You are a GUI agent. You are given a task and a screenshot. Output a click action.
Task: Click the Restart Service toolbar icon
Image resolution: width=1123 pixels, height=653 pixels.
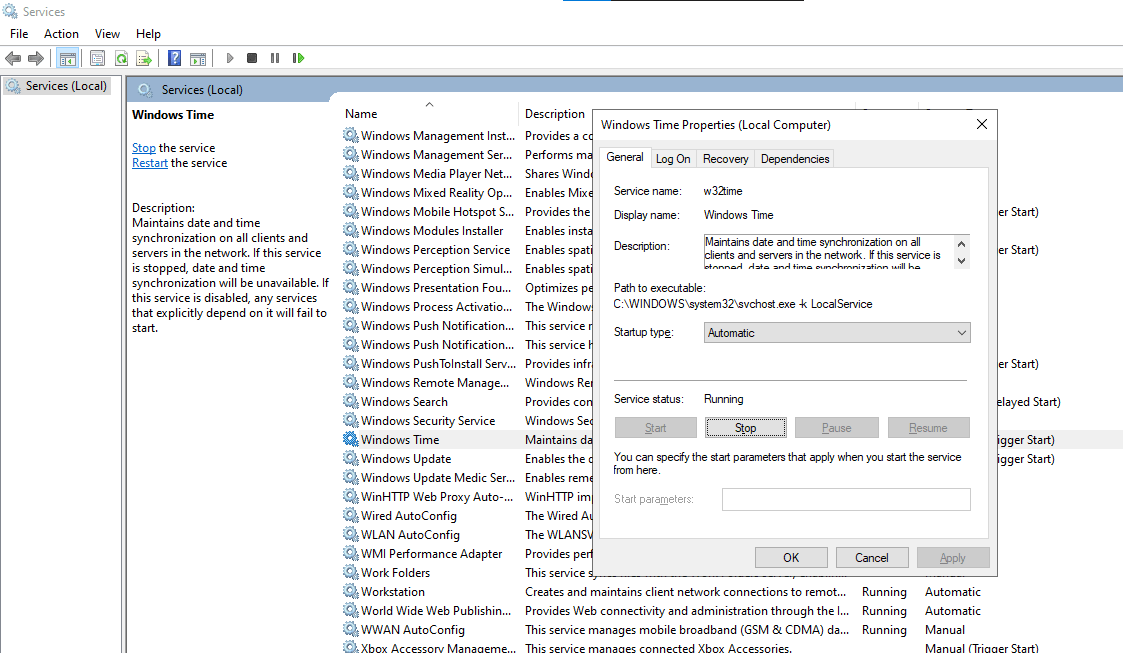[298, 58]
